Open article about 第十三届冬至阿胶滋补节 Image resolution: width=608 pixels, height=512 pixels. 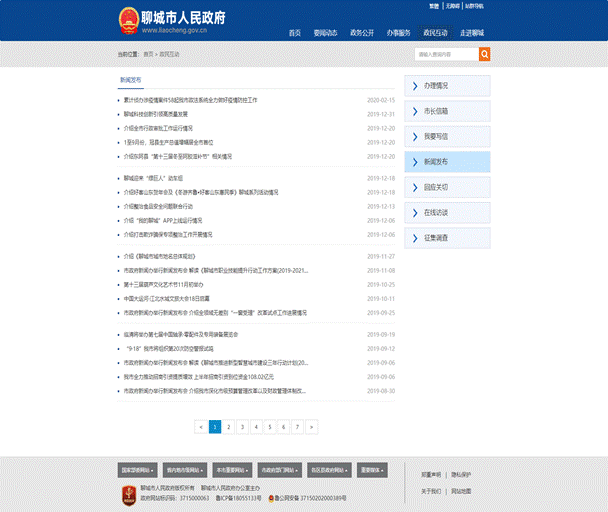[178, 156]
